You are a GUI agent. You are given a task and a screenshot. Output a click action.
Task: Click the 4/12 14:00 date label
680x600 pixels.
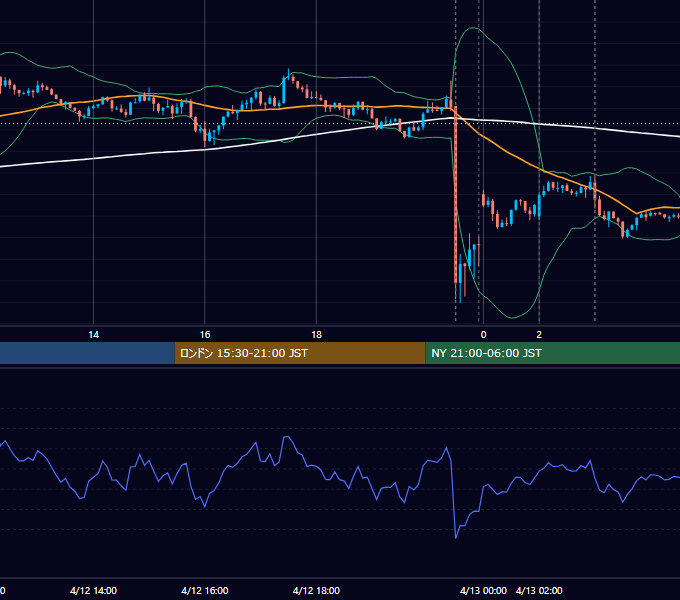93,590
